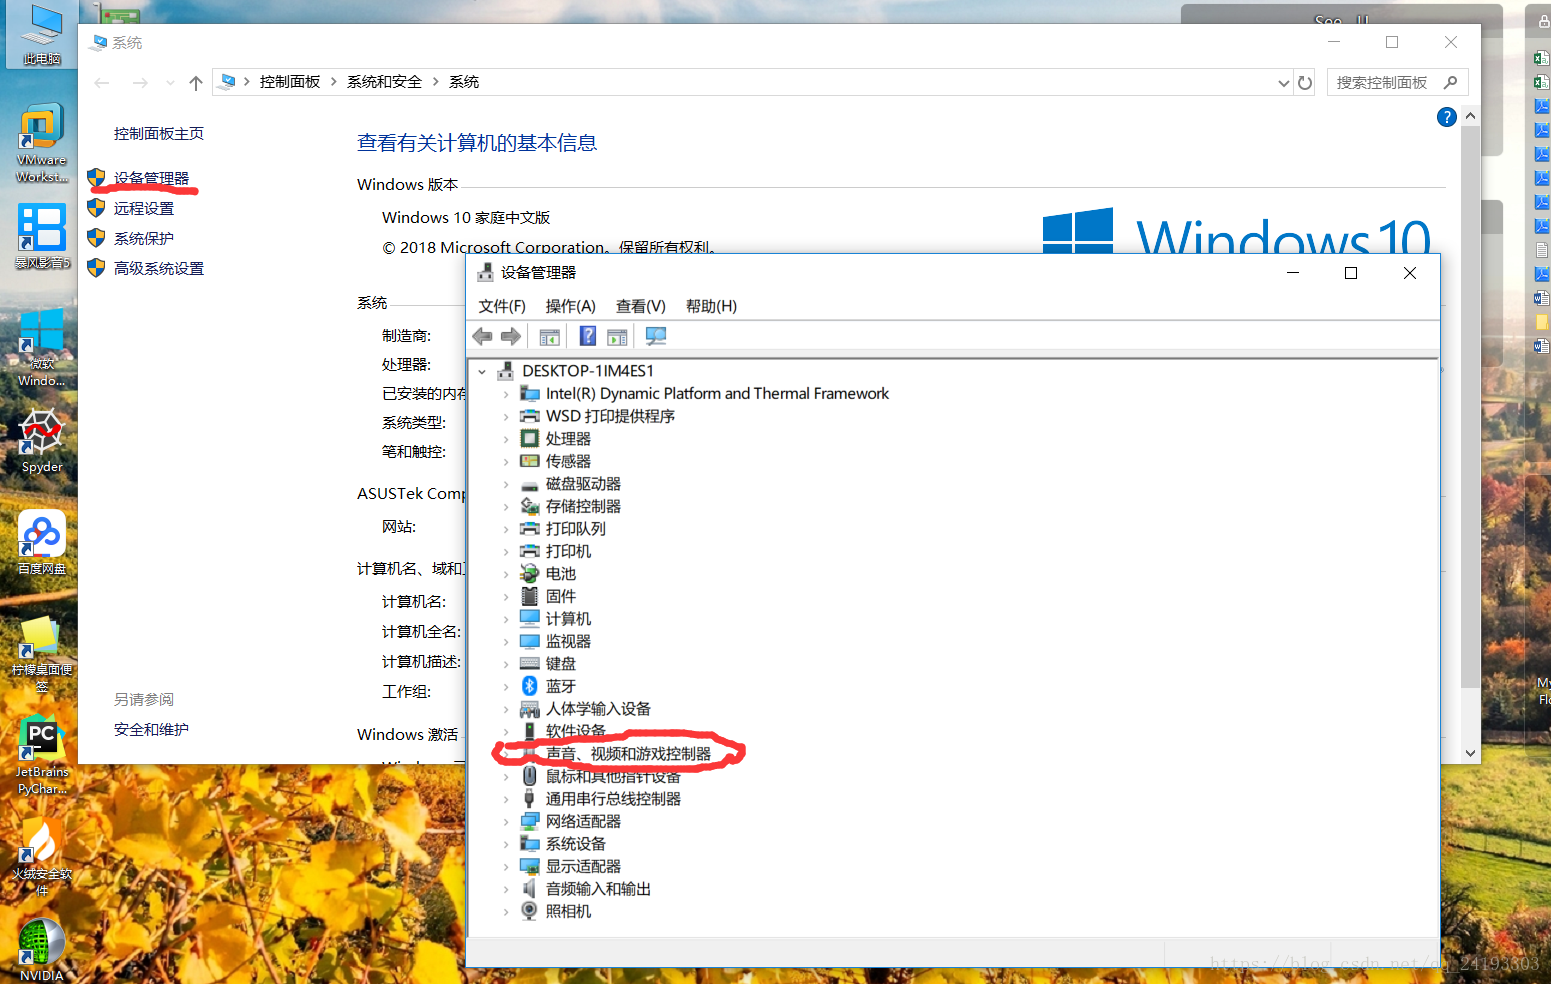
Task: Collapse the DESKTOP-1IM4ES1 root node
Action: click(482, 371)
